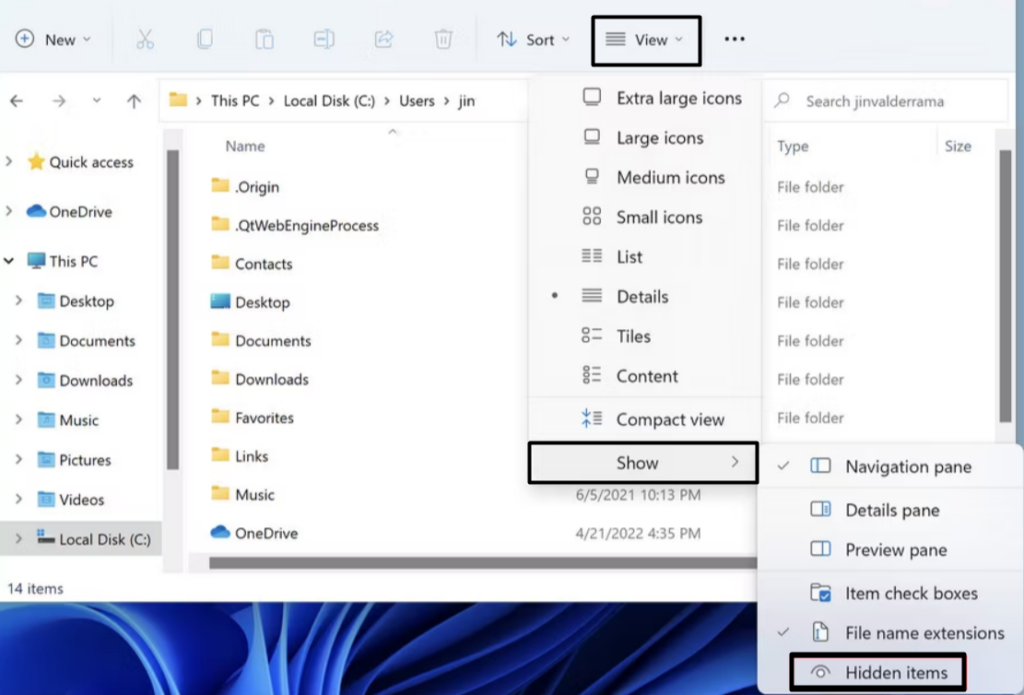The width and height of the screenshot is (1024, 695).
Task: Choose Tiles layout from View menu
Action: pos(633,337)
